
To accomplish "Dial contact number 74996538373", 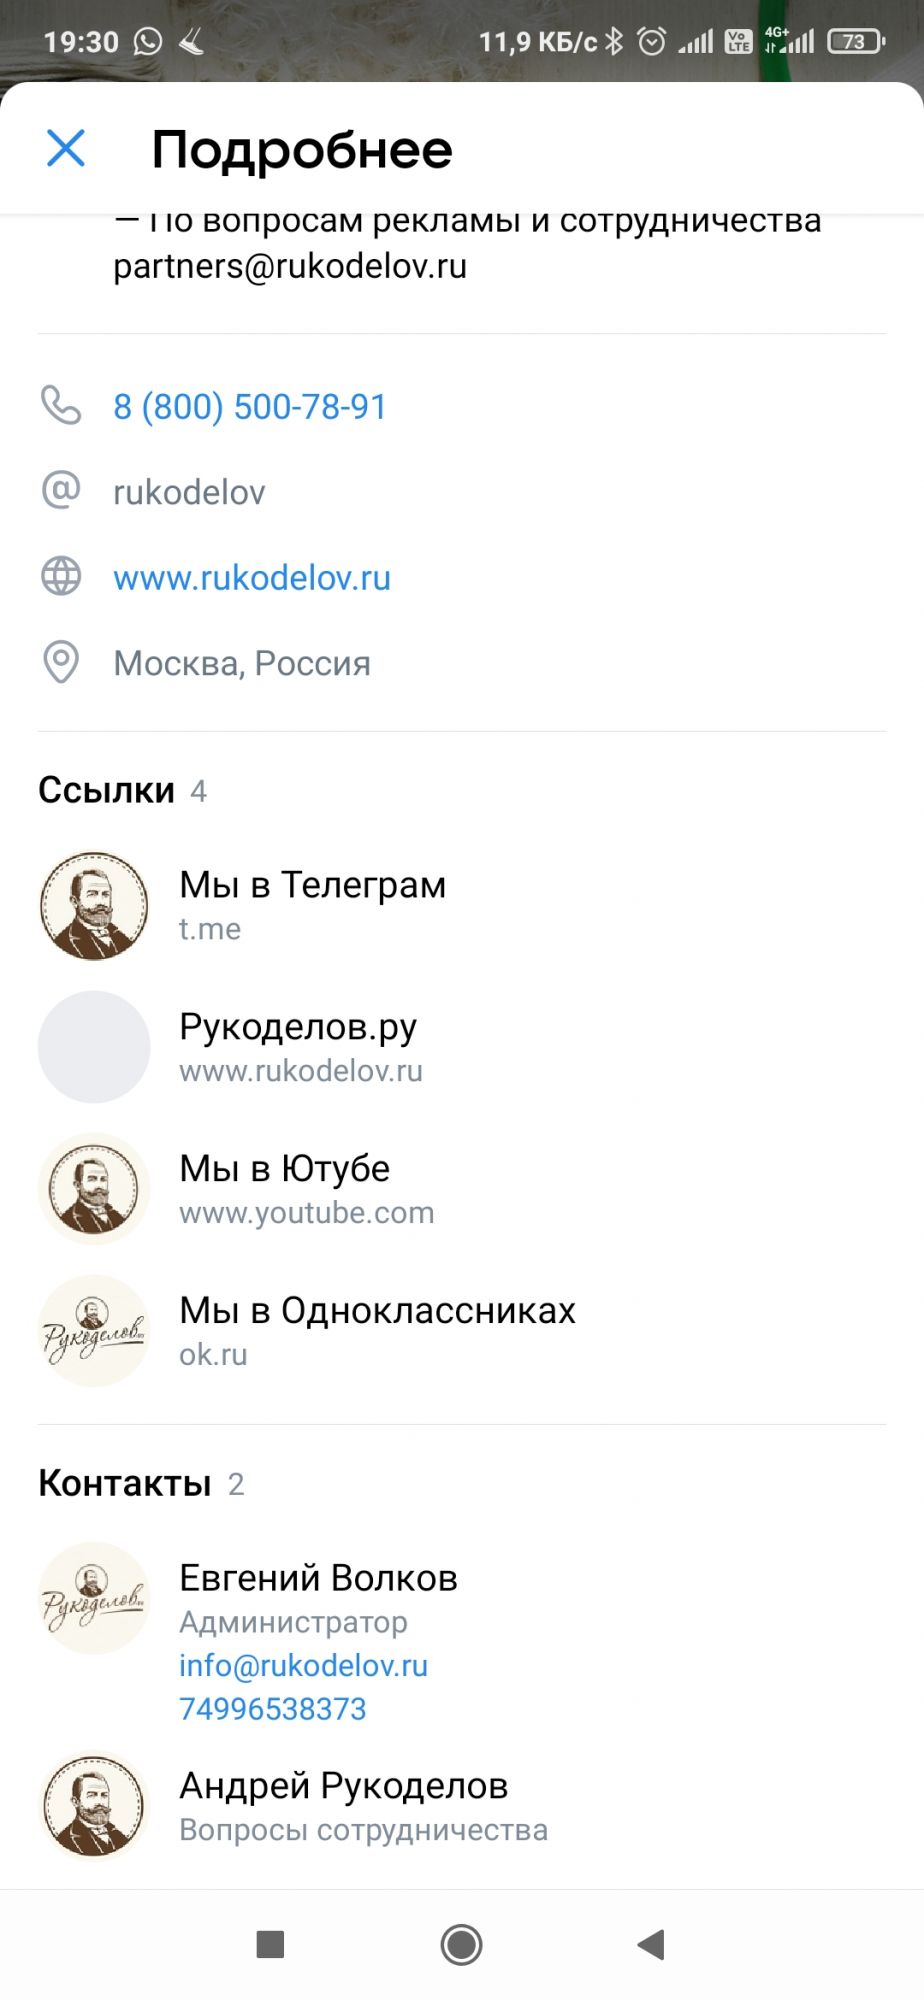I will [273, 1709].
